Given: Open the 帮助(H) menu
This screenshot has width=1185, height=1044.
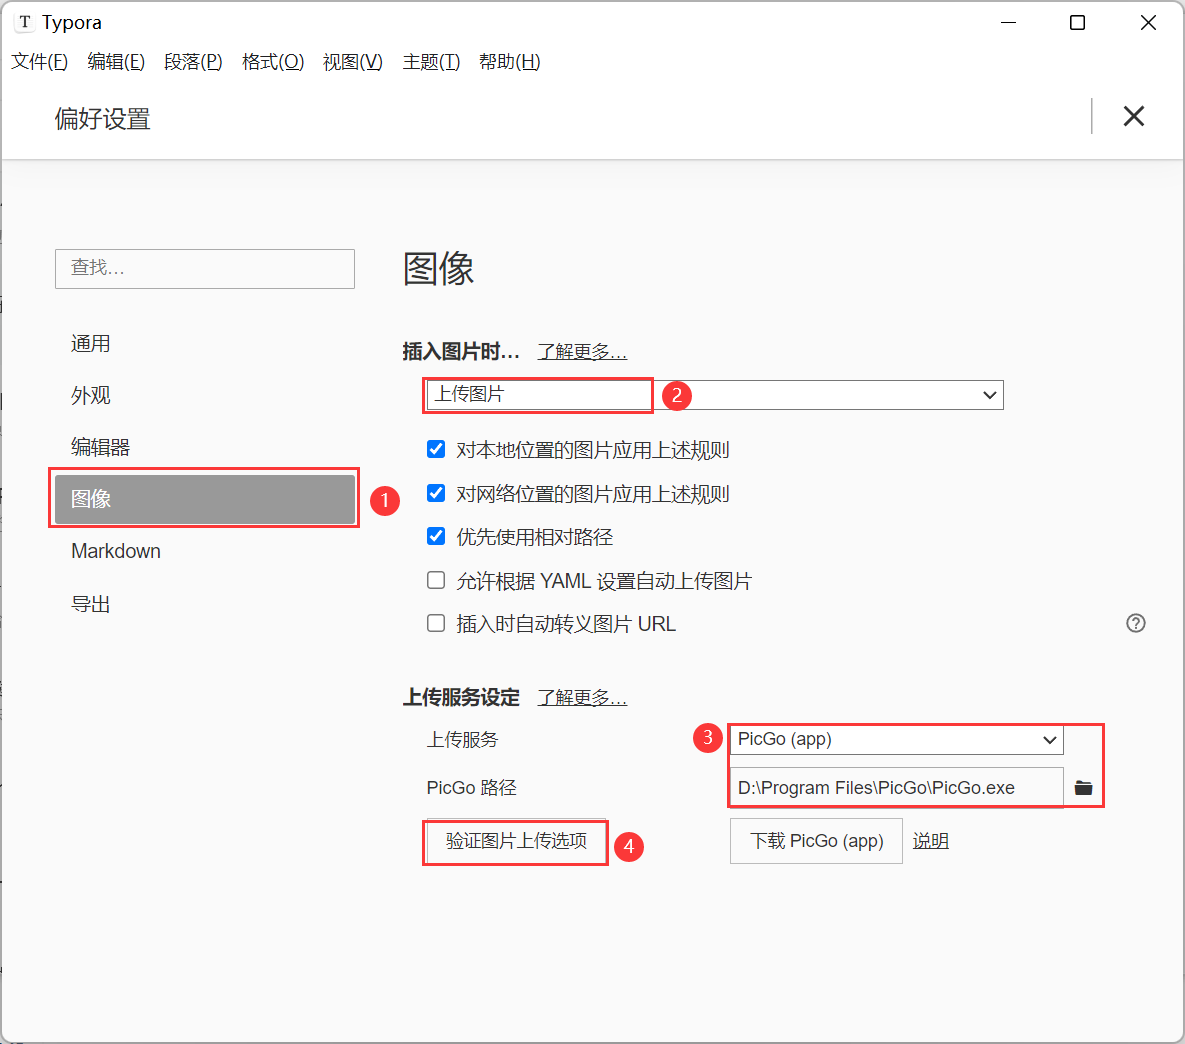Looking at the screenshot, I should pos(510,62).
